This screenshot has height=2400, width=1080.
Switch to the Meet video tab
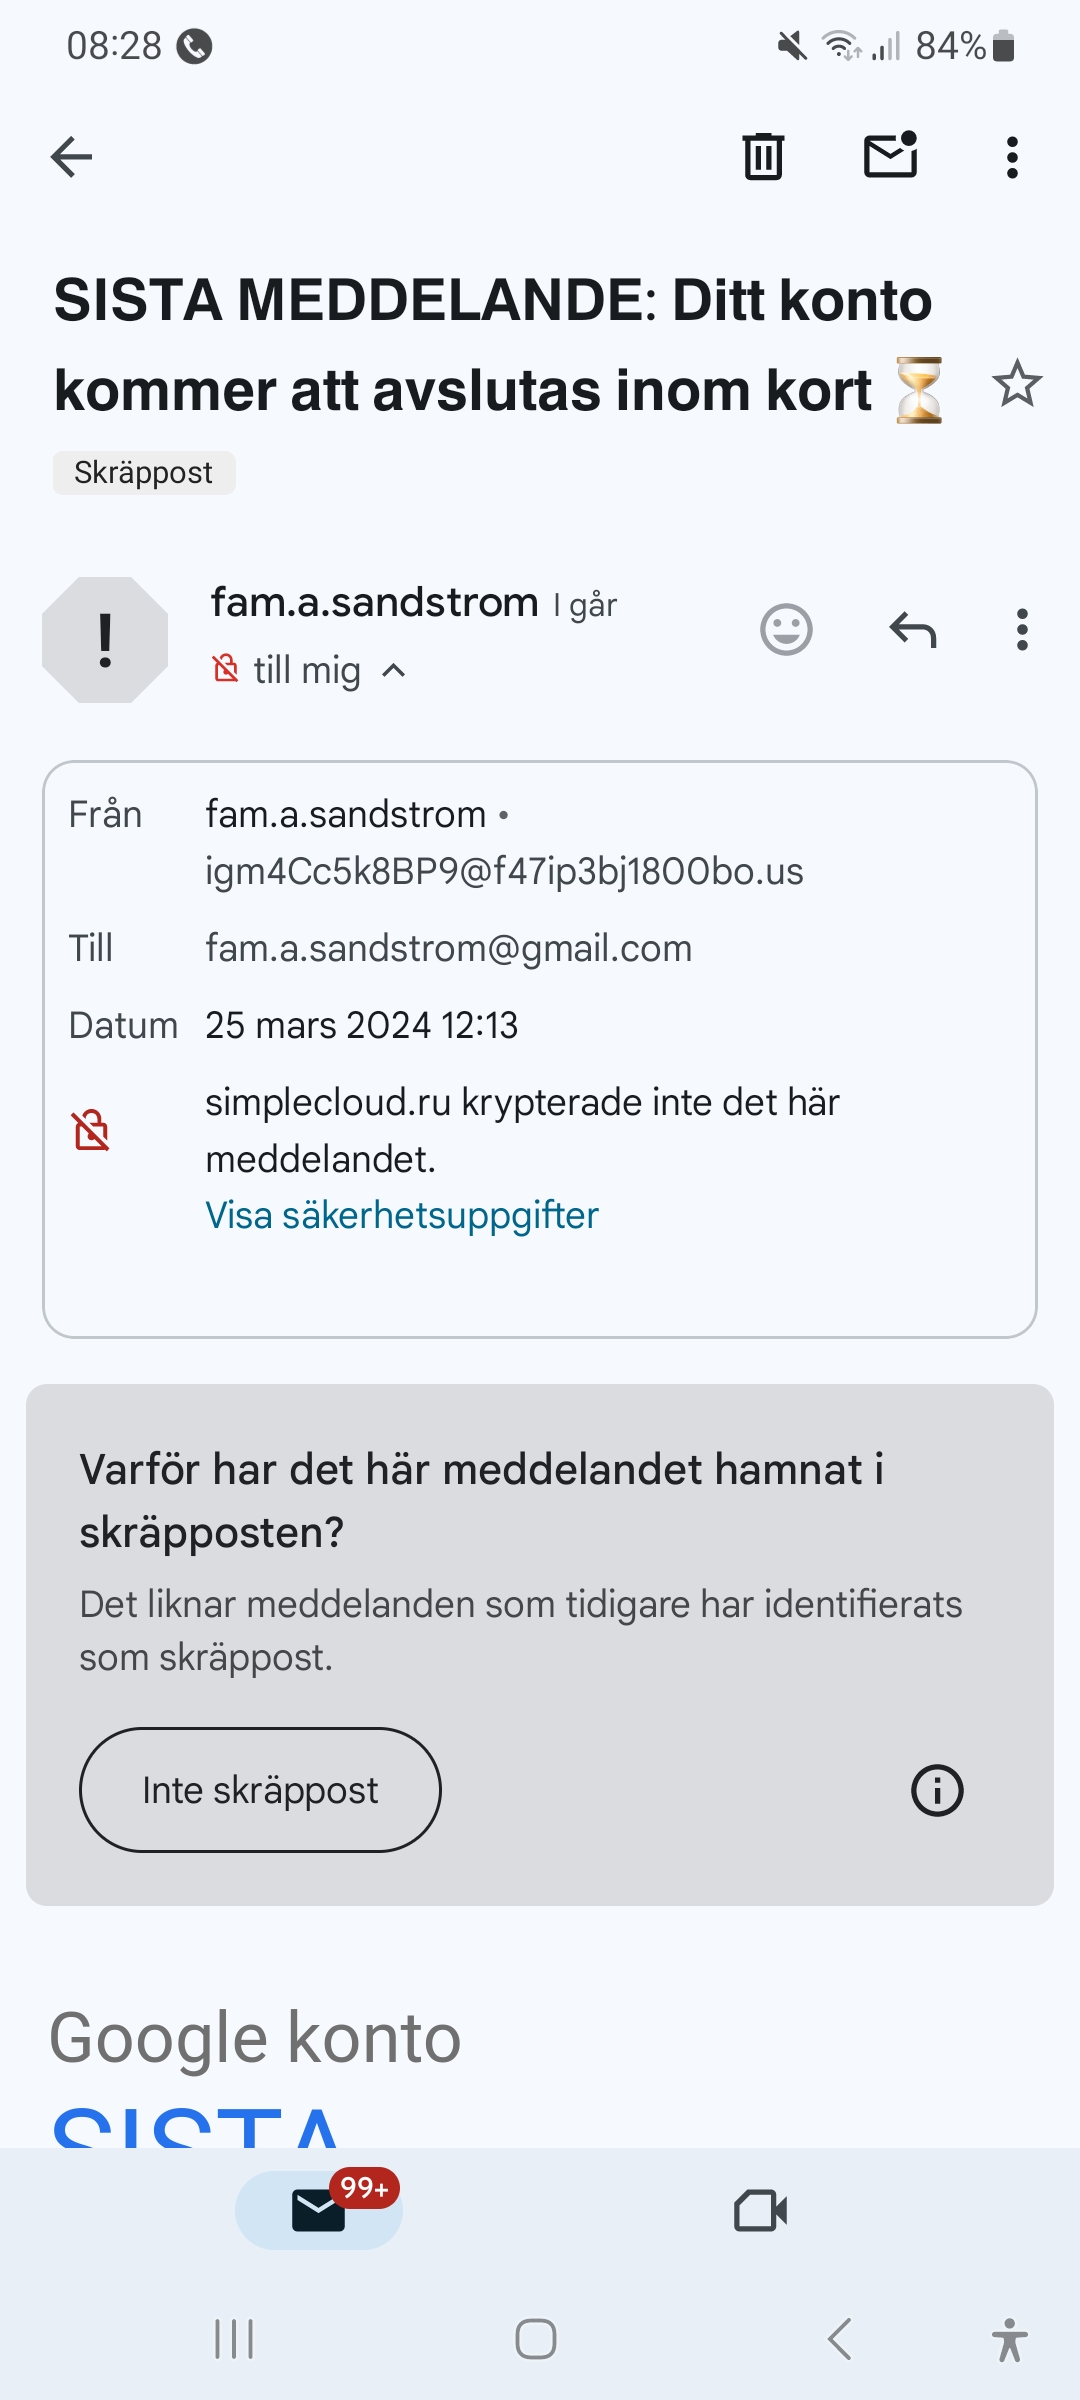(760, 2210)
